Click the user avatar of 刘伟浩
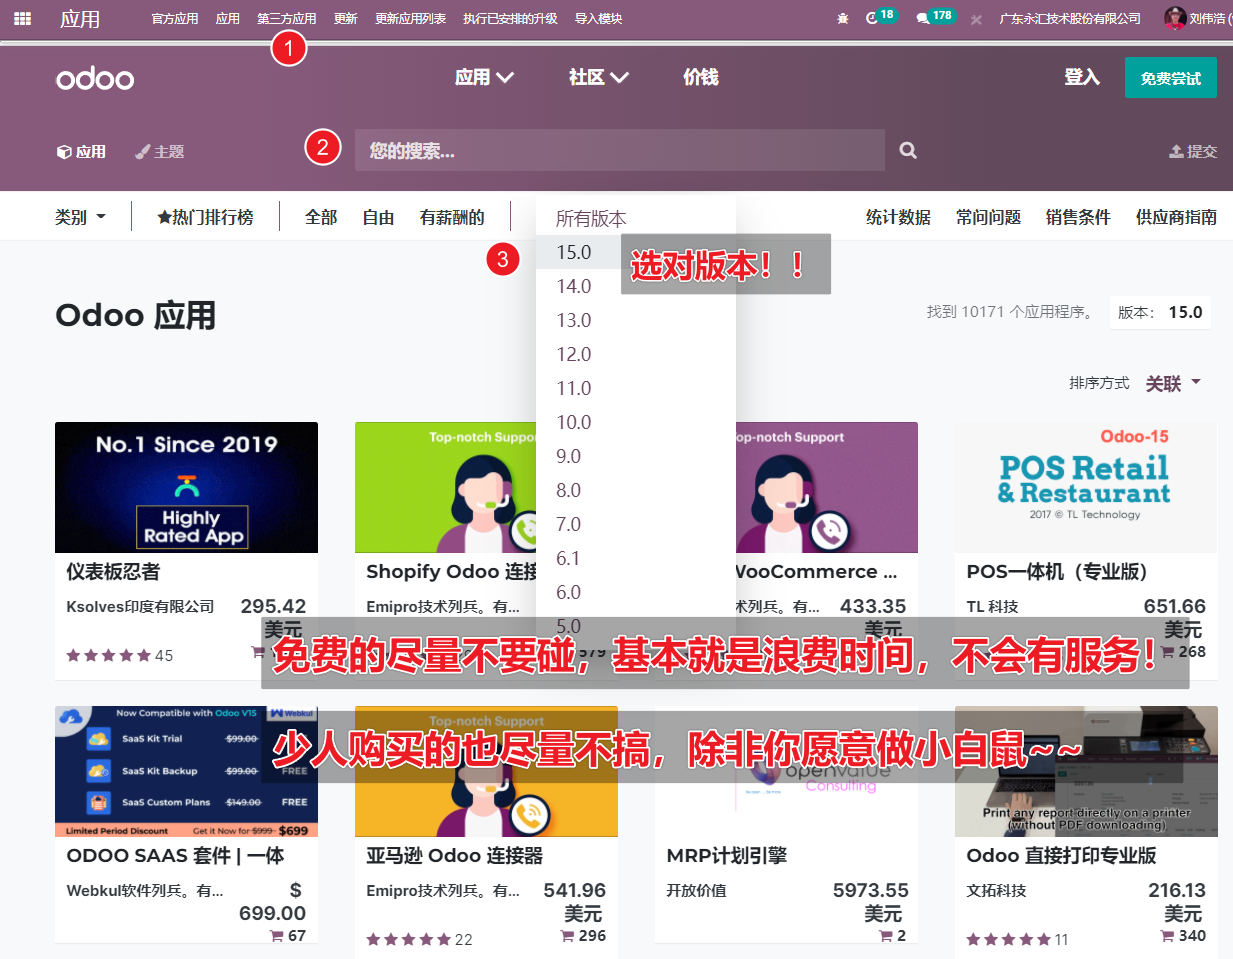Screen dimensions: 1233x959 coord(1175,18)
